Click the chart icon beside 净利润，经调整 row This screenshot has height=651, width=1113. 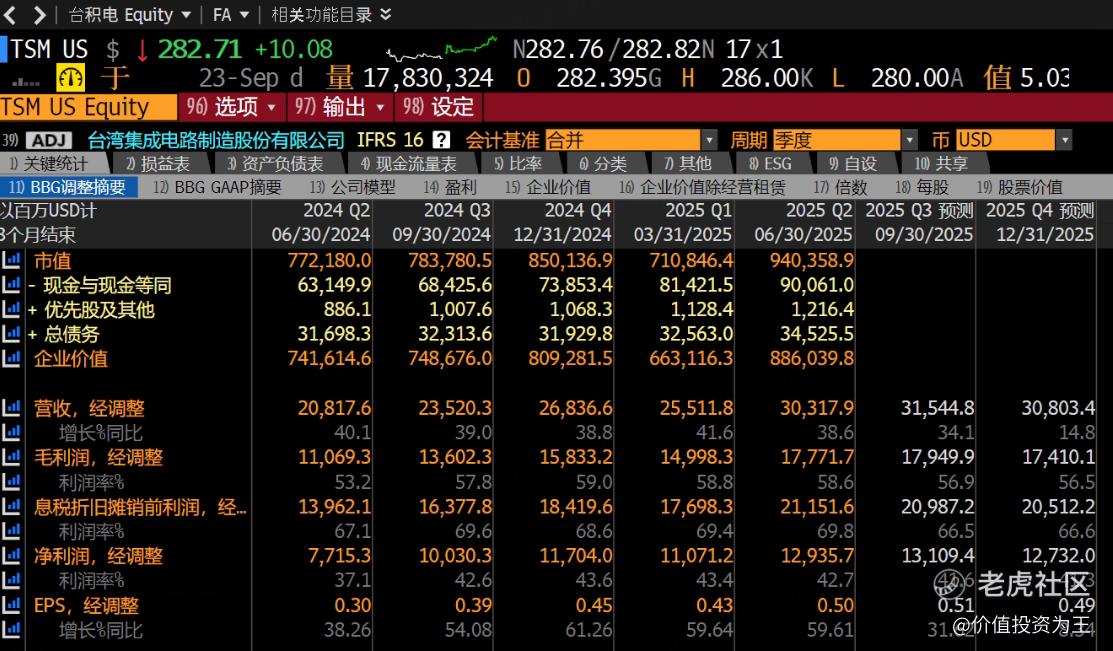(11, 556)
